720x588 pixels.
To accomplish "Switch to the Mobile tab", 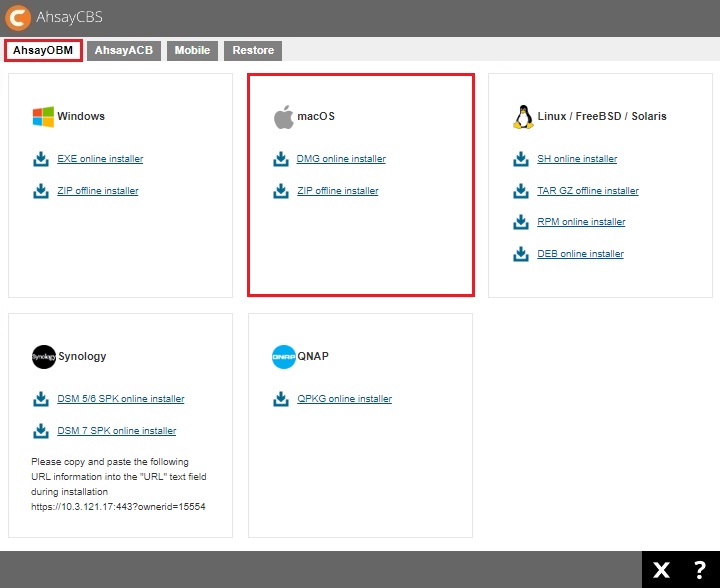I will [192, 50].
